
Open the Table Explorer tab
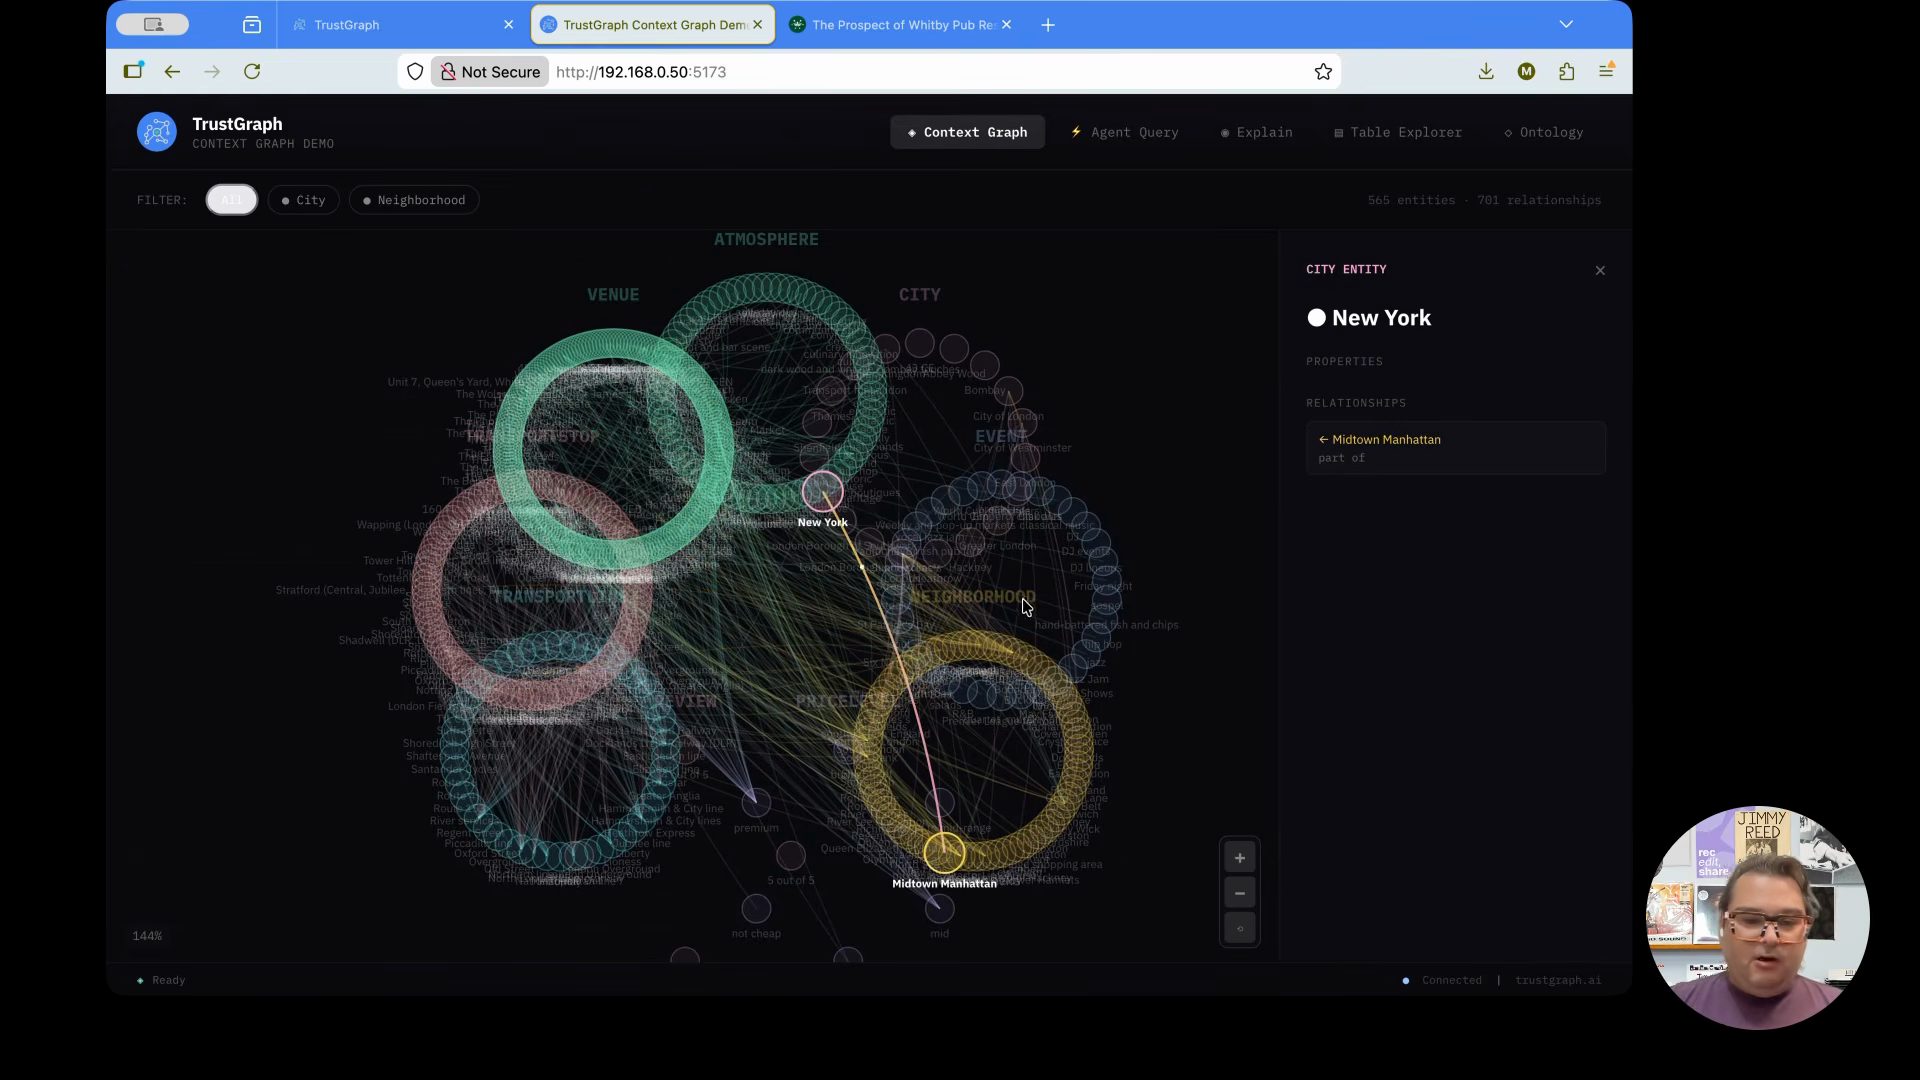pos(1397,132)
